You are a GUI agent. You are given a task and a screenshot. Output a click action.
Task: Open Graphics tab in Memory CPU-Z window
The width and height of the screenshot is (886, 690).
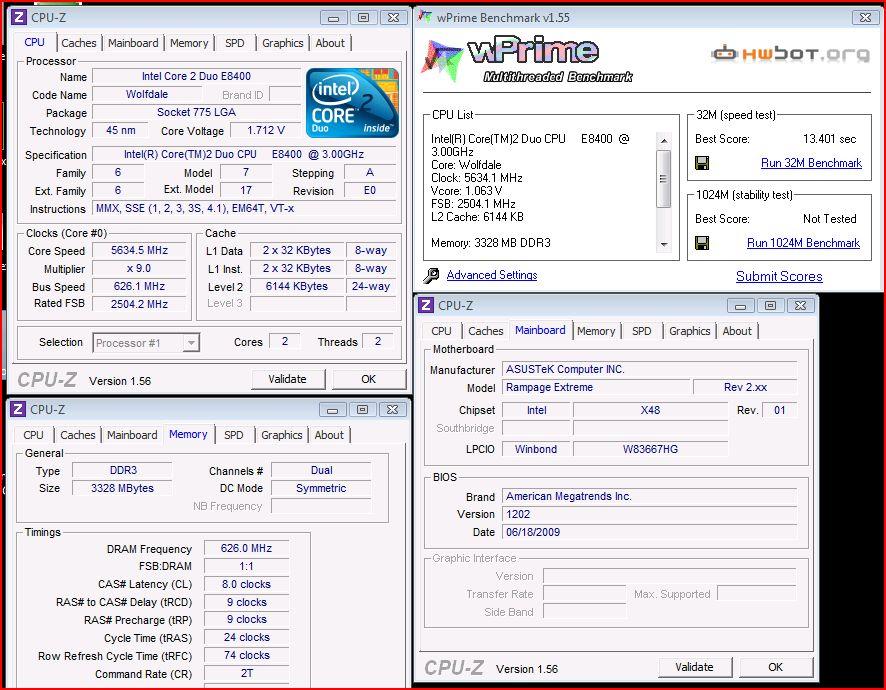click(281, 435)
